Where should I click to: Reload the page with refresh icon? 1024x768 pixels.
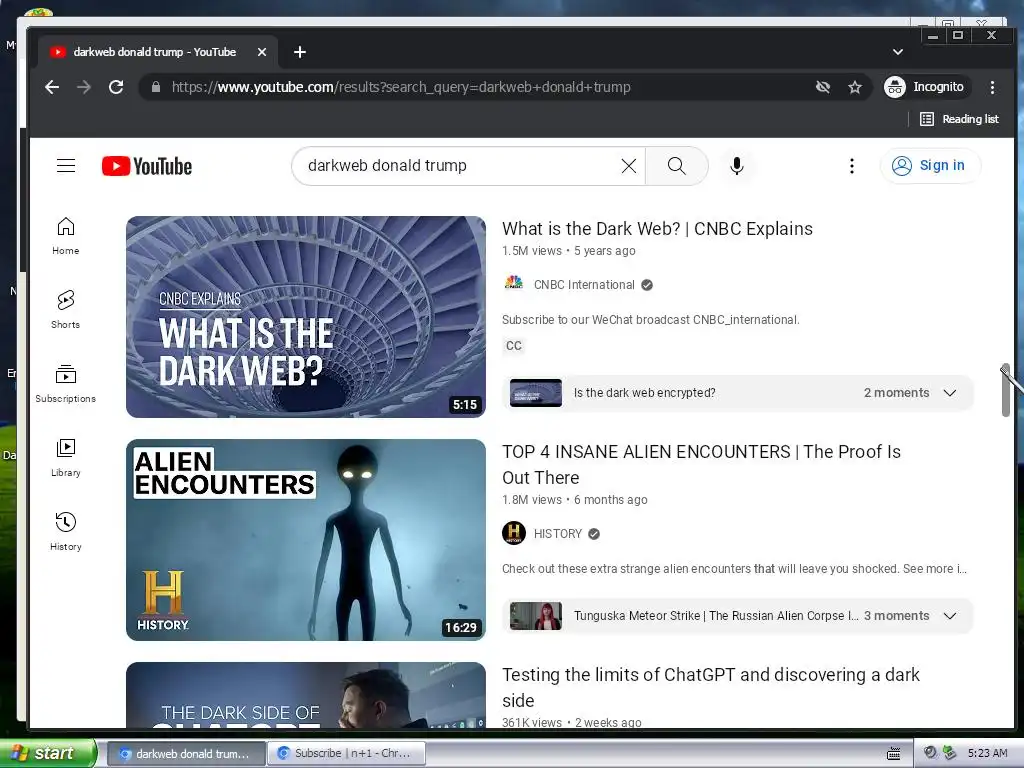[x=116, y=87]
